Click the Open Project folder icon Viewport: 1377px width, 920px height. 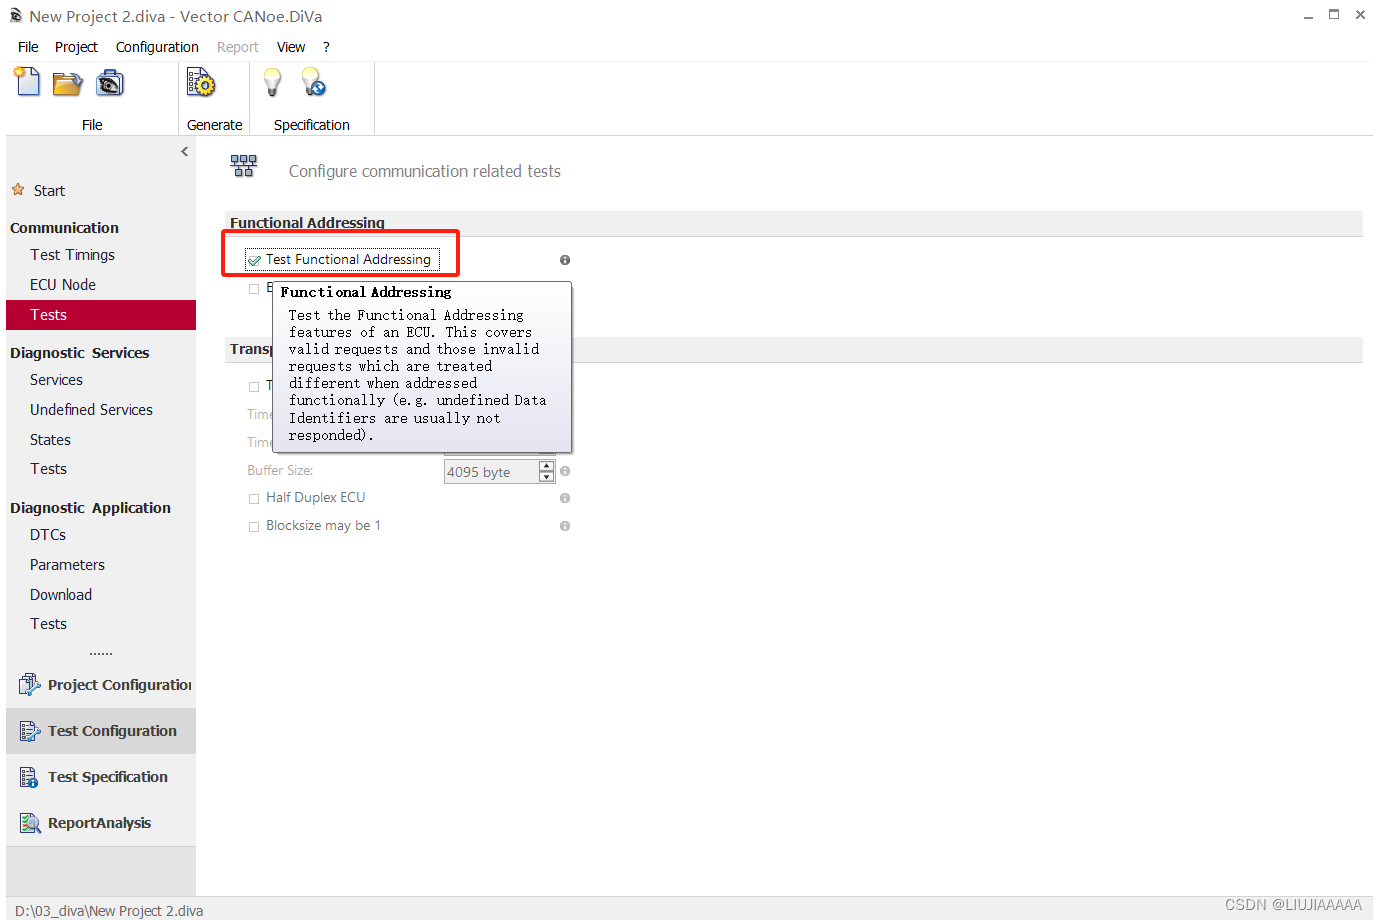(68, 84)
